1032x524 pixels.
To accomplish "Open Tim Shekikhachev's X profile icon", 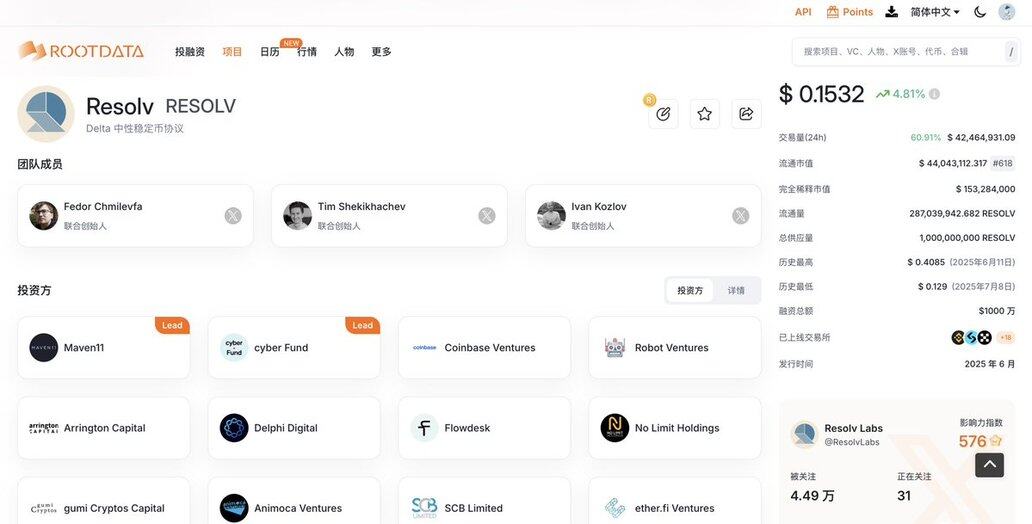I will click(487, 215).
